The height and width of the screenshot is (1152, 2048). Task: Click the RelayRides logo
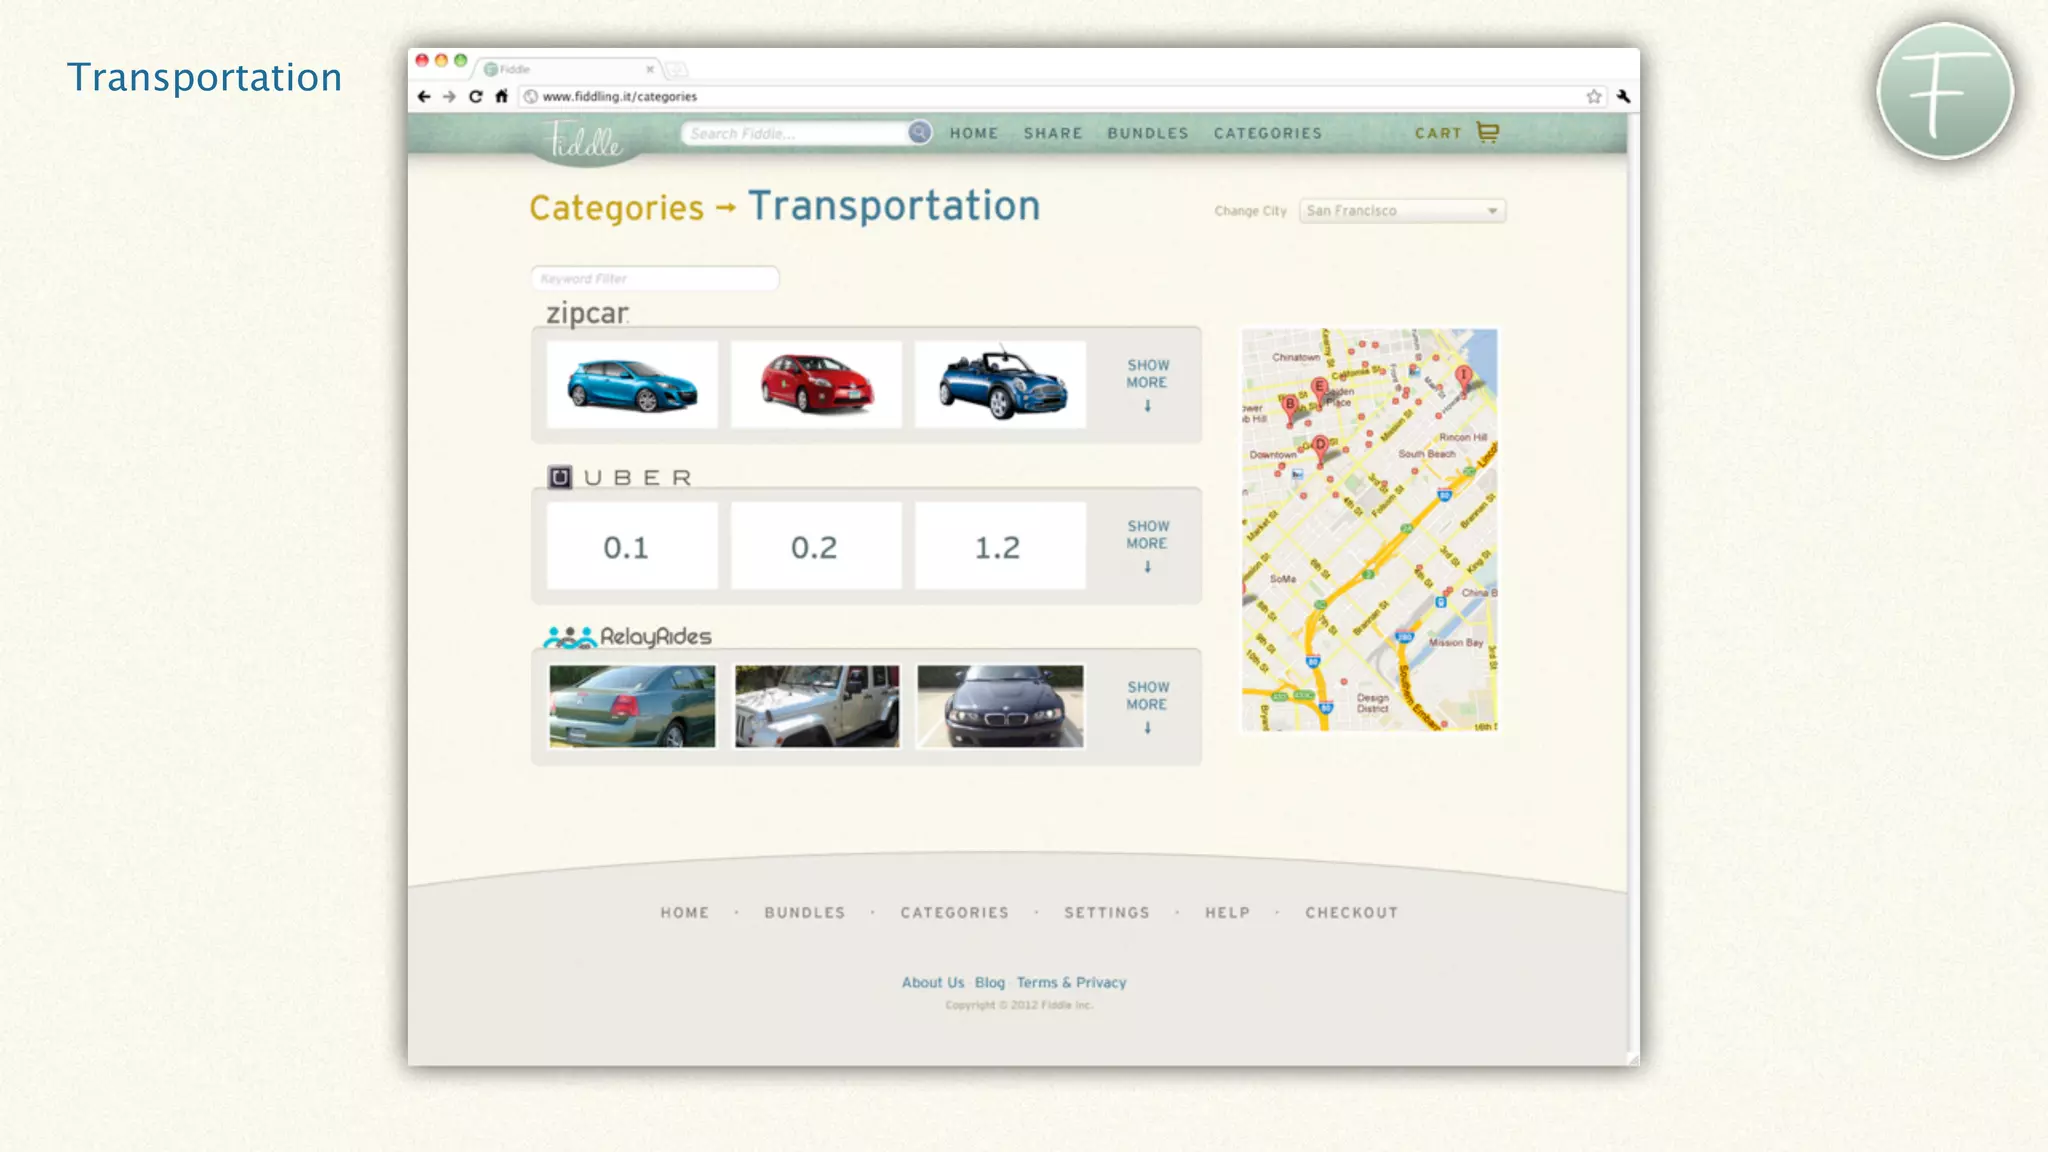[x=627, y=637]
